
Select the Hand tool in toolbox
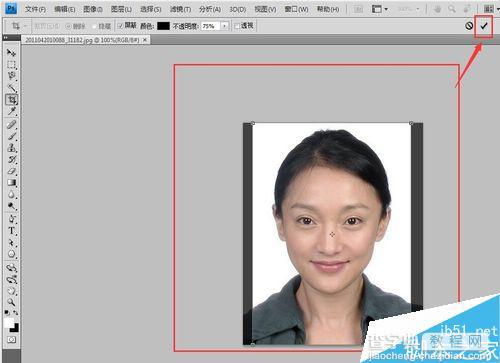[11, 291]
